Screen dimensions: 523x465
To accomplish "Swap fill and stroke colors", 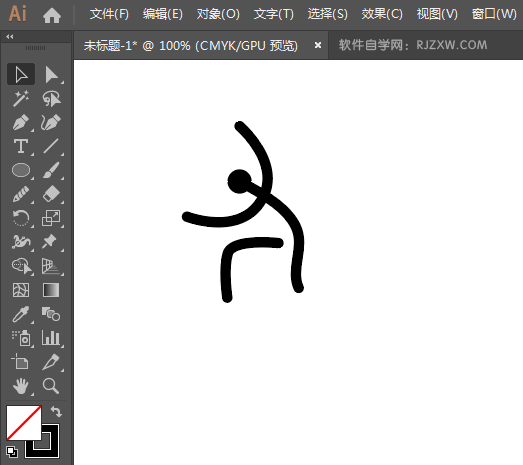I will pos(56,412).
